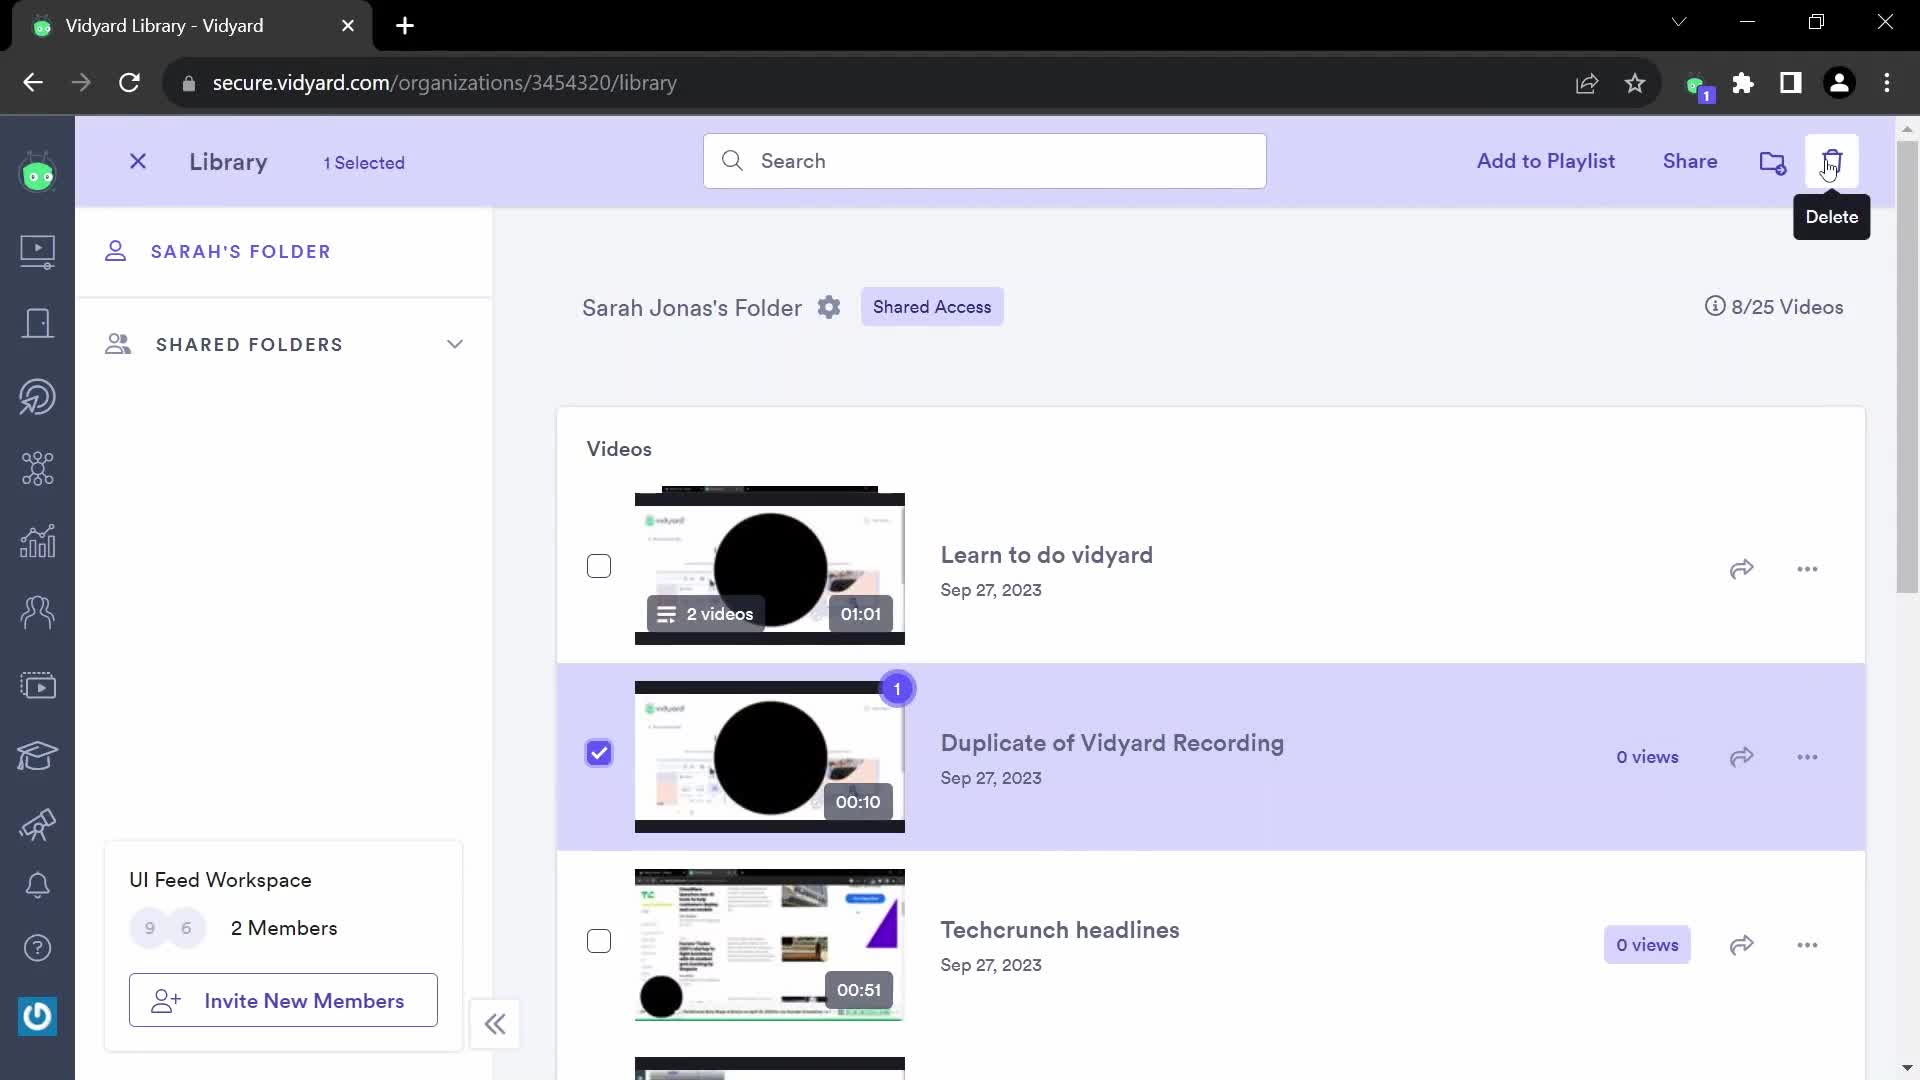Click the info icon beside 8/25 Videos
Viewport: 1920px width, 1080px height.
pos(1715,306)
